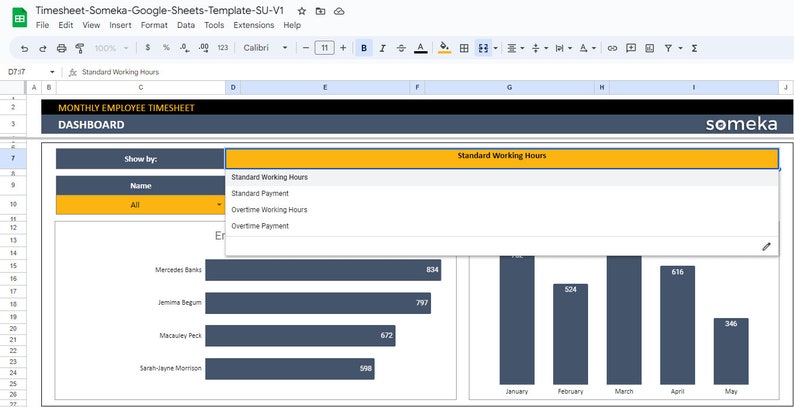The height and width of the screenshot is (407, 794).
Task: Check the cloud document status icon
Action: click(339, 11)
